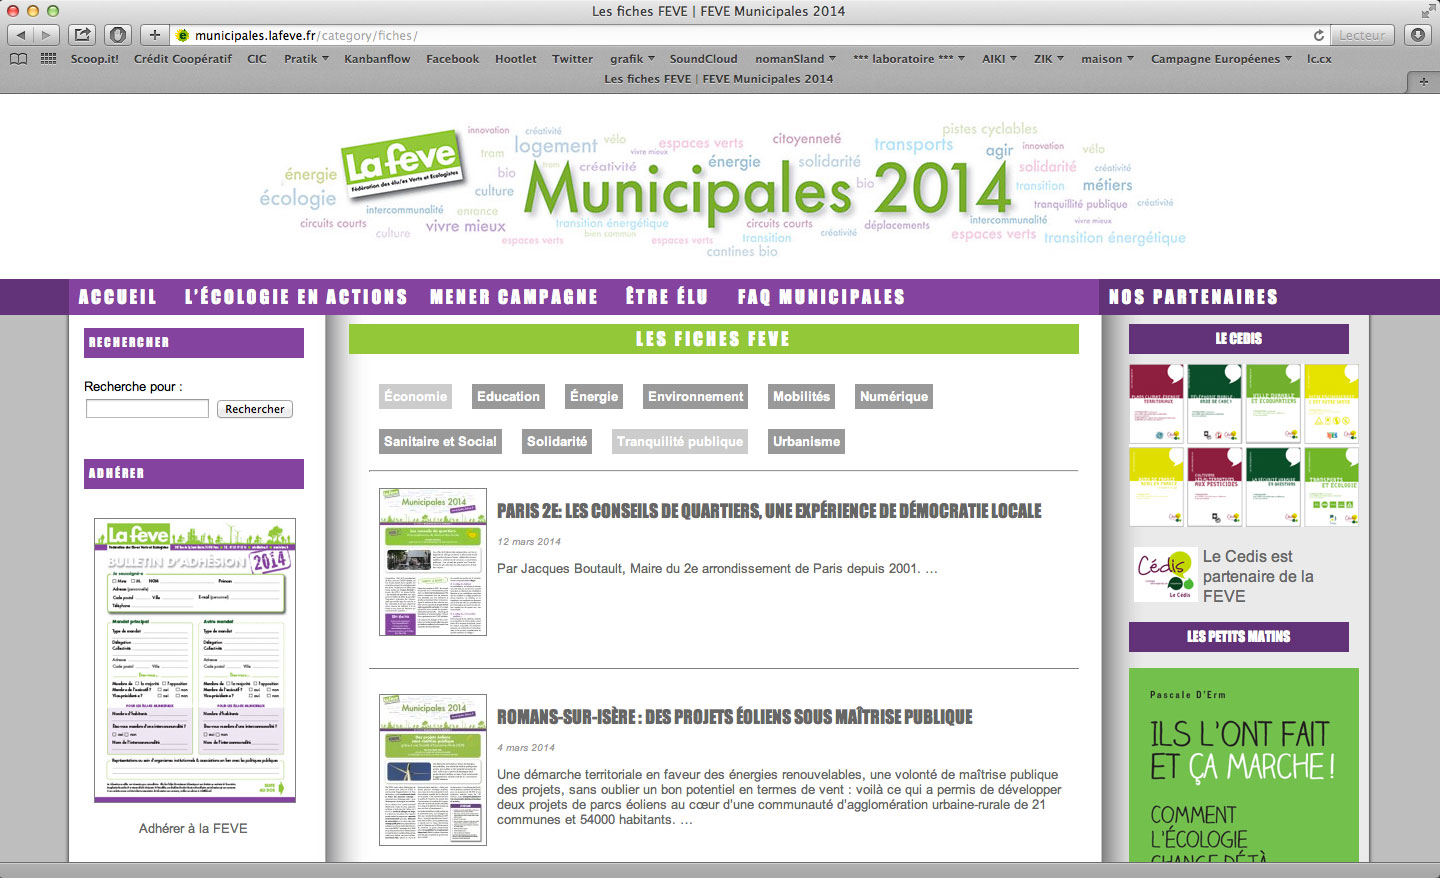Show the Top Sites grid icon
Image resolution: width=1440 pixels, height=878 pixels.
pyautogui.click(x=48, y=59)
